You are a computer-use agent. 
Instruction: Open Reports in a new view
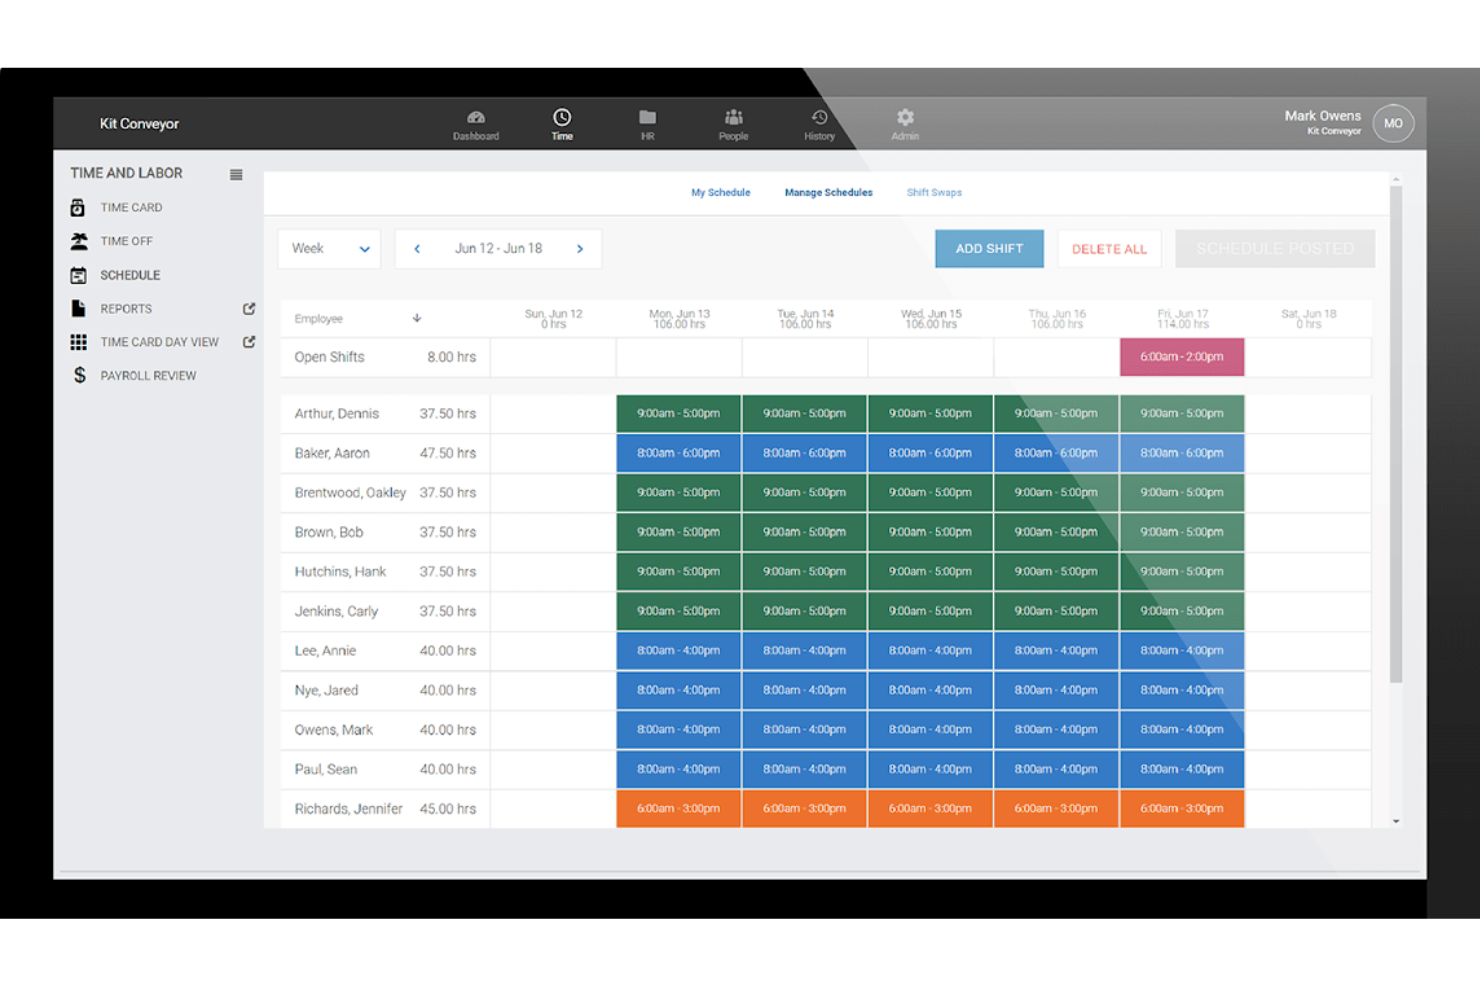pos(249,308)
